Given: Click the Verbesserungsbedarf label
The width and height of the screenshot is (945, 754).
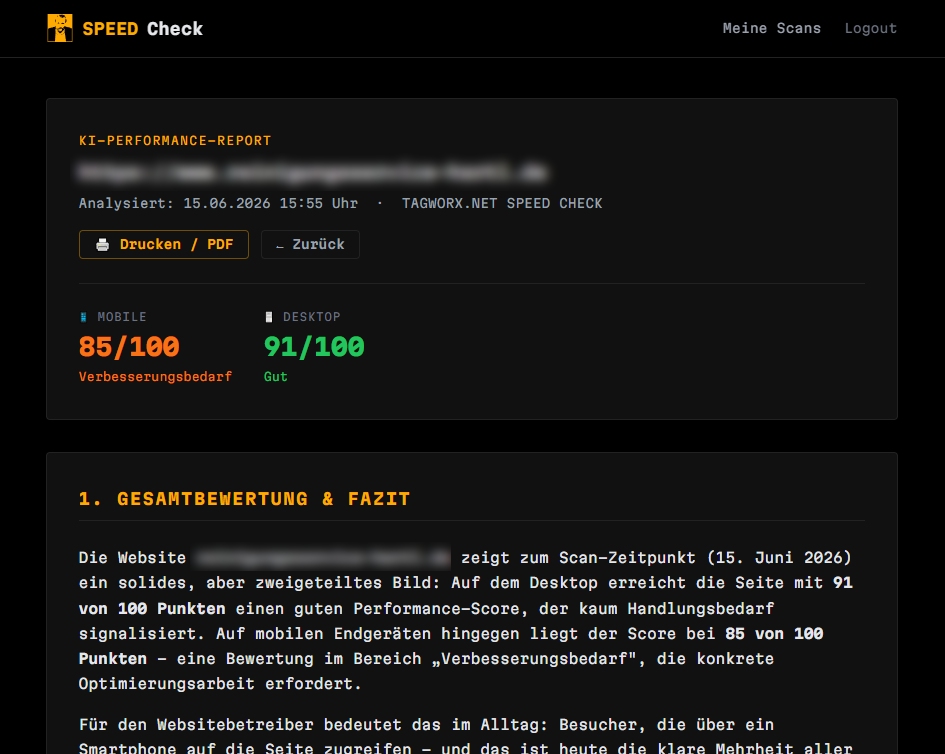Looking at the screenshot, I should pos(155,377).
